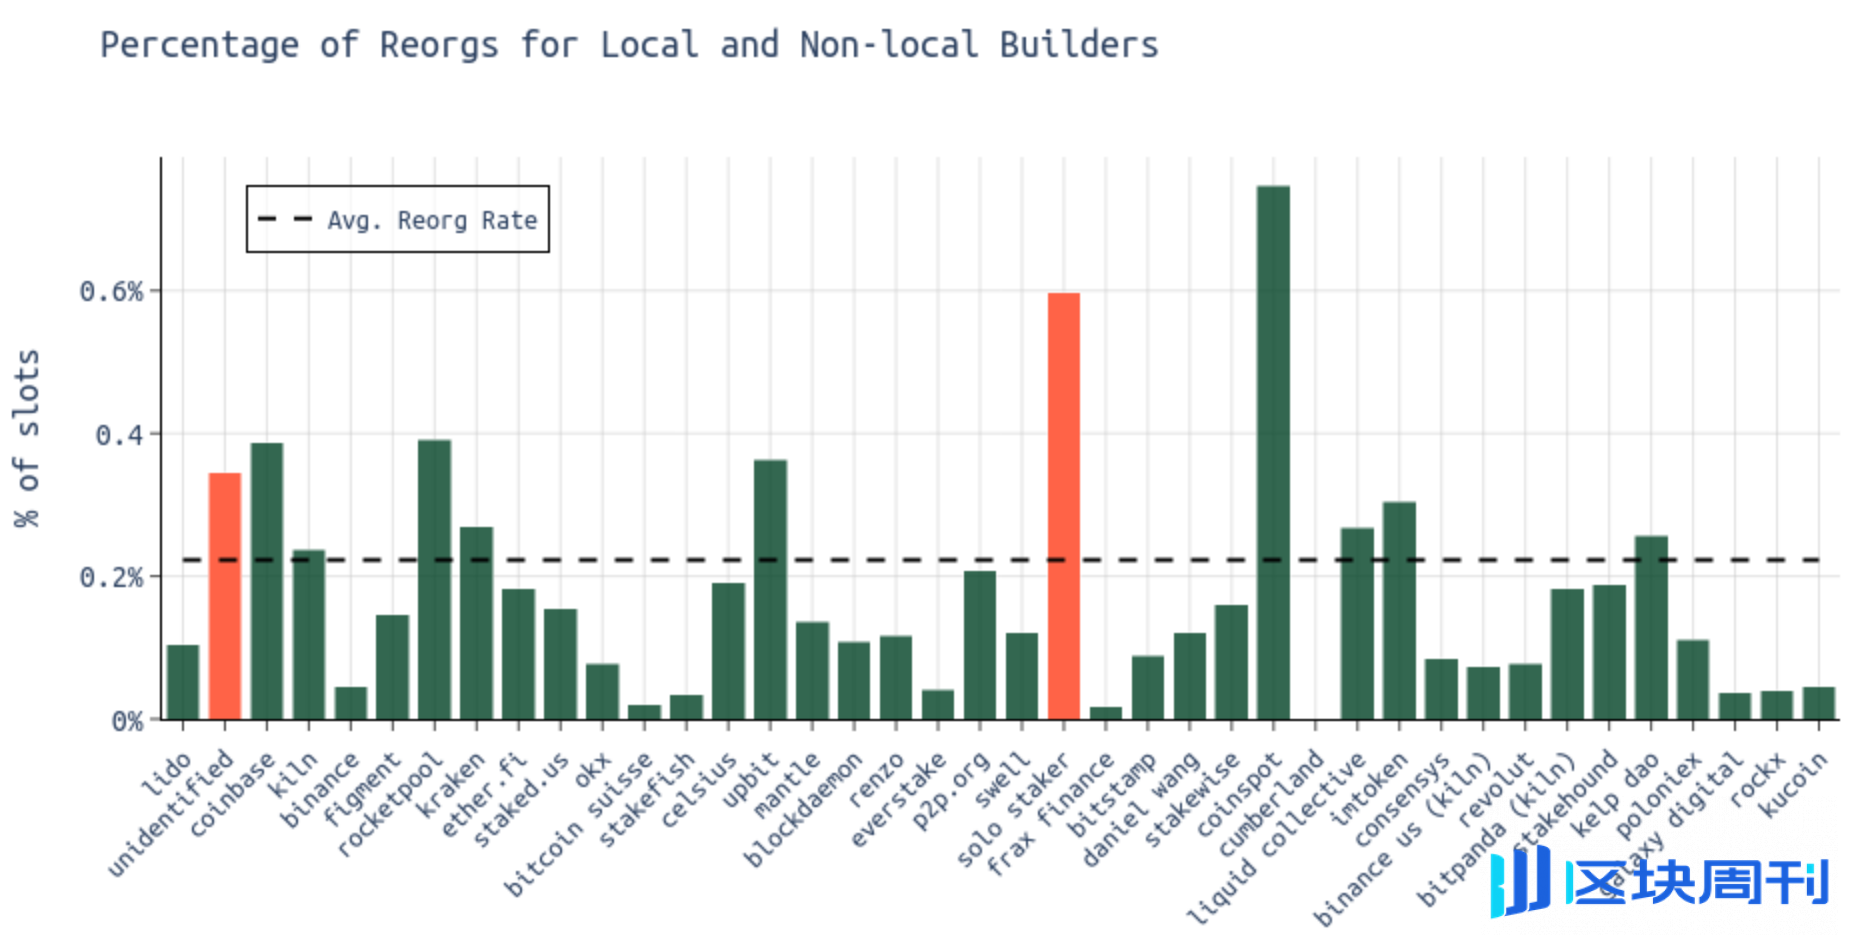Select the orange 'unidentified' bar

pos(225,596)
